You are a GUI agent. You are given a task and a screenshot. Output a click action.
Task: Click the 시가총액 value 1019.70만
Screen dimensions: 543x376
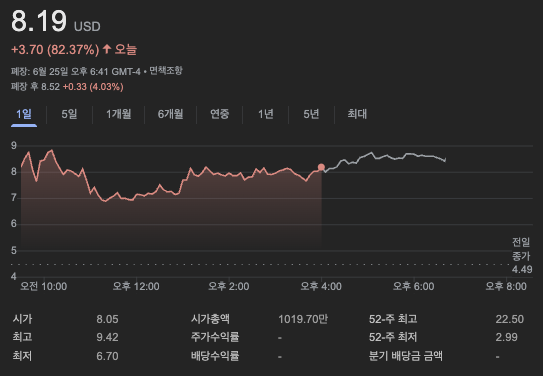click(x=303, y=319)
